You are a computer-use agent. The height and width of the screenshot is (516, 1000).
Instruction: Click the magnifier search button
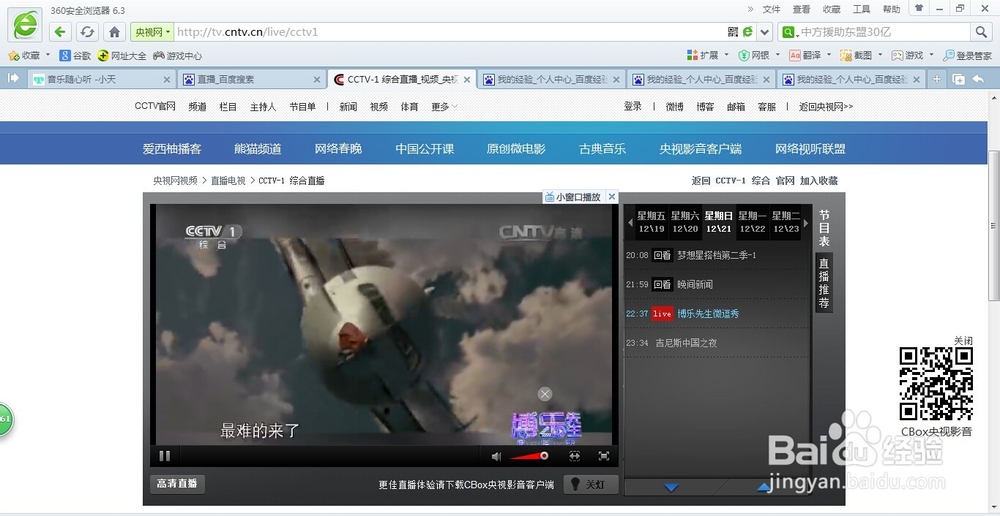(980, 32)
